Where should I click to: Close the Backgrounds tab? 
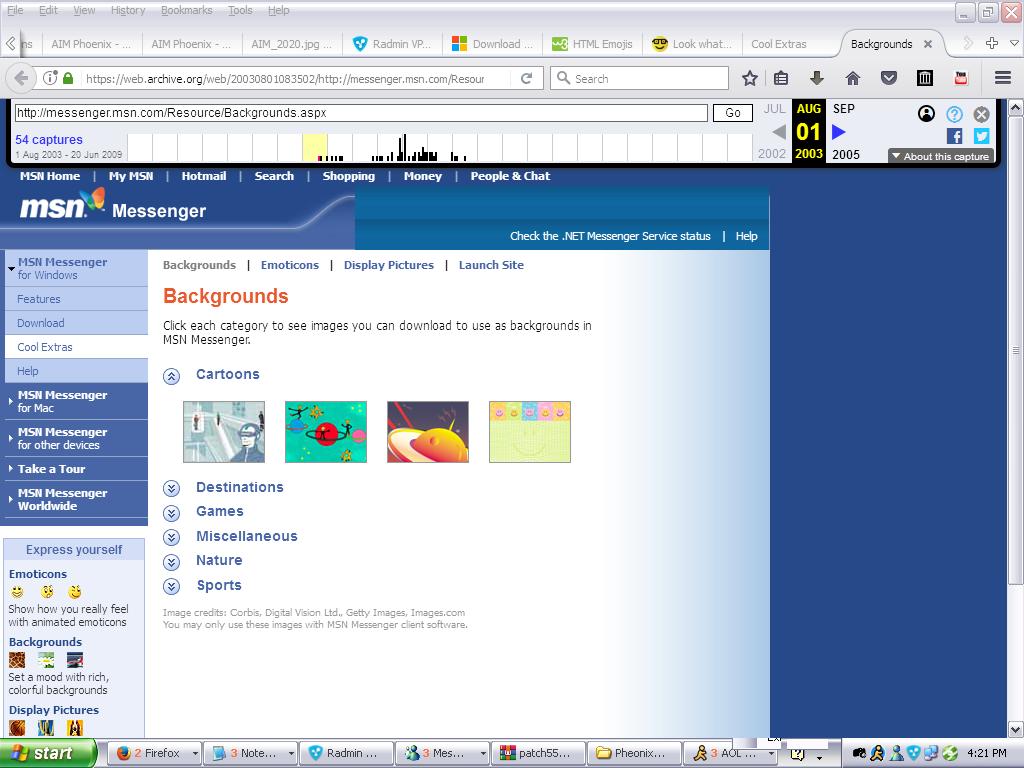pyautogui.click(x=927, y=44)
